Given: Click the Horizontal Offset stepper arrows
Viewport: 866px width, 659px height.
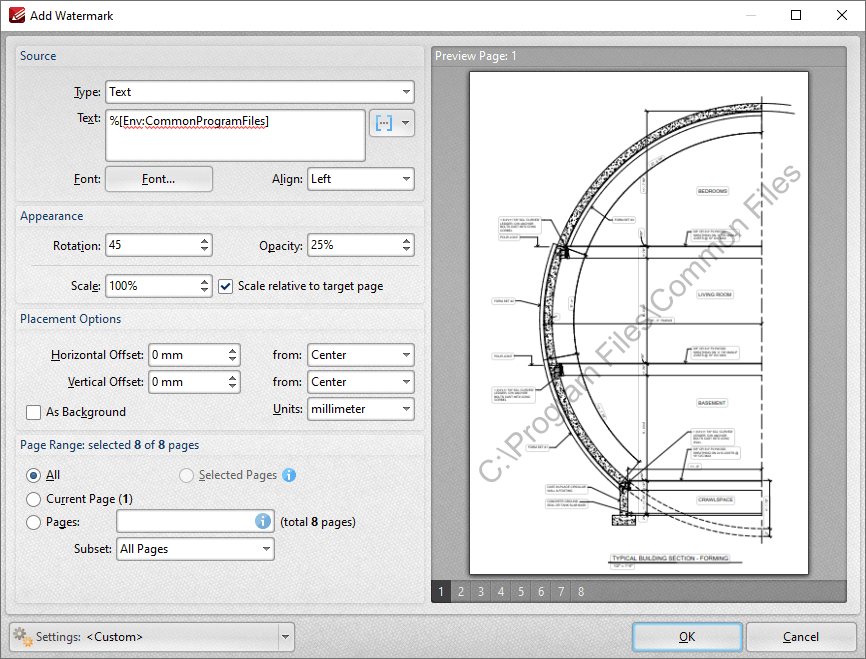Looking at the screenshot, I should tap(233, 355).
